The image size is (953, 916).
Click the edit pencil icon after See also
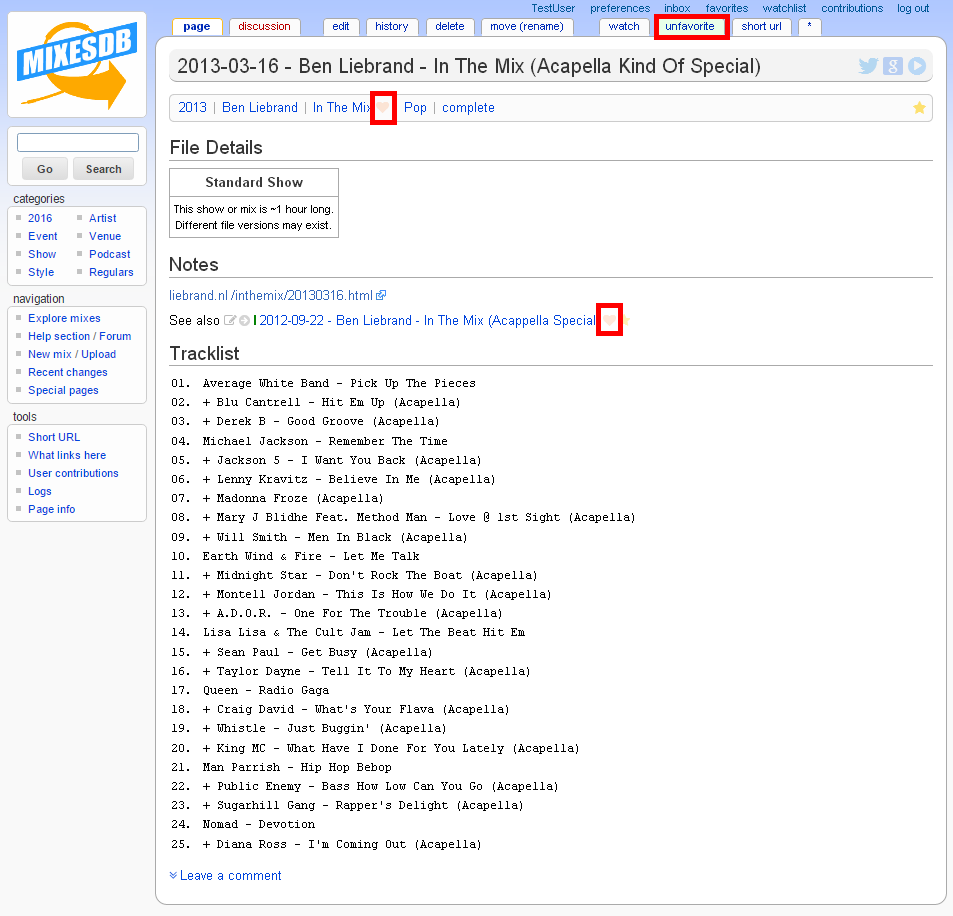coord(230,320)
